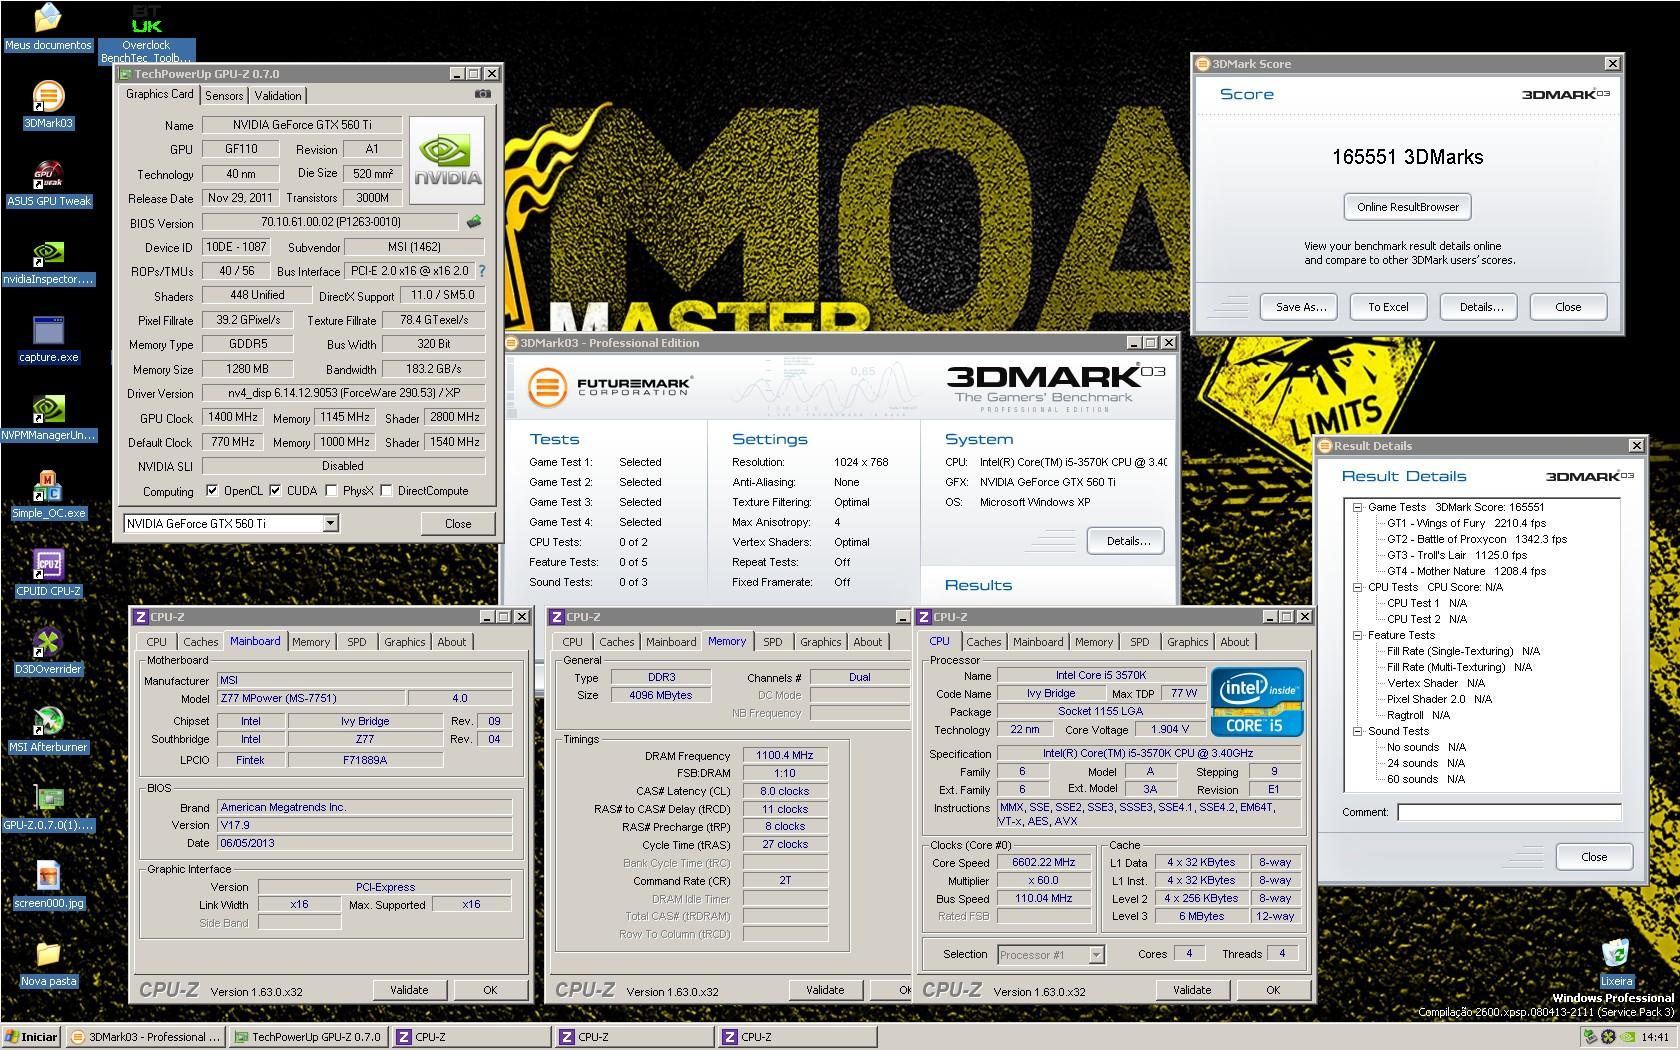Click the Futuremark logo icon in 3DMark03

547,387
